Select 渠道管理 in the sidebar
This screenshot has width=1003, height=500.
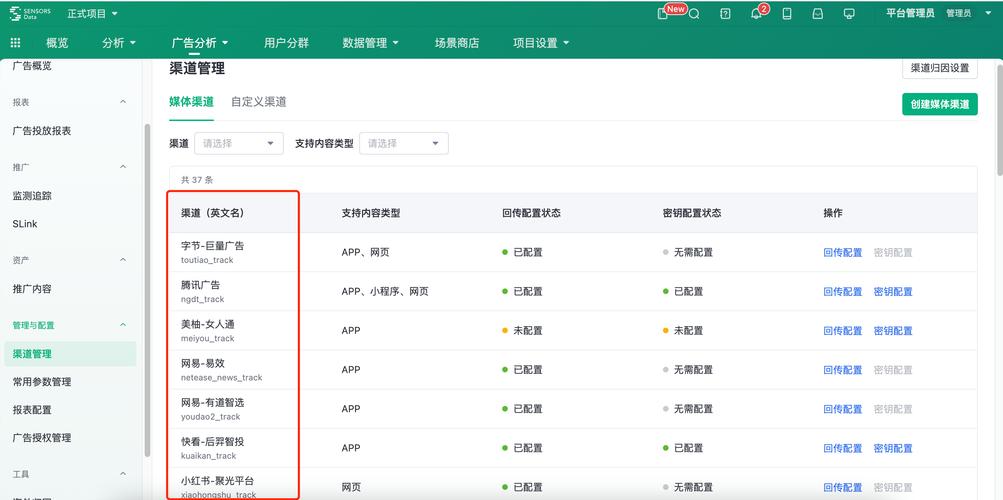coord(70,354)
